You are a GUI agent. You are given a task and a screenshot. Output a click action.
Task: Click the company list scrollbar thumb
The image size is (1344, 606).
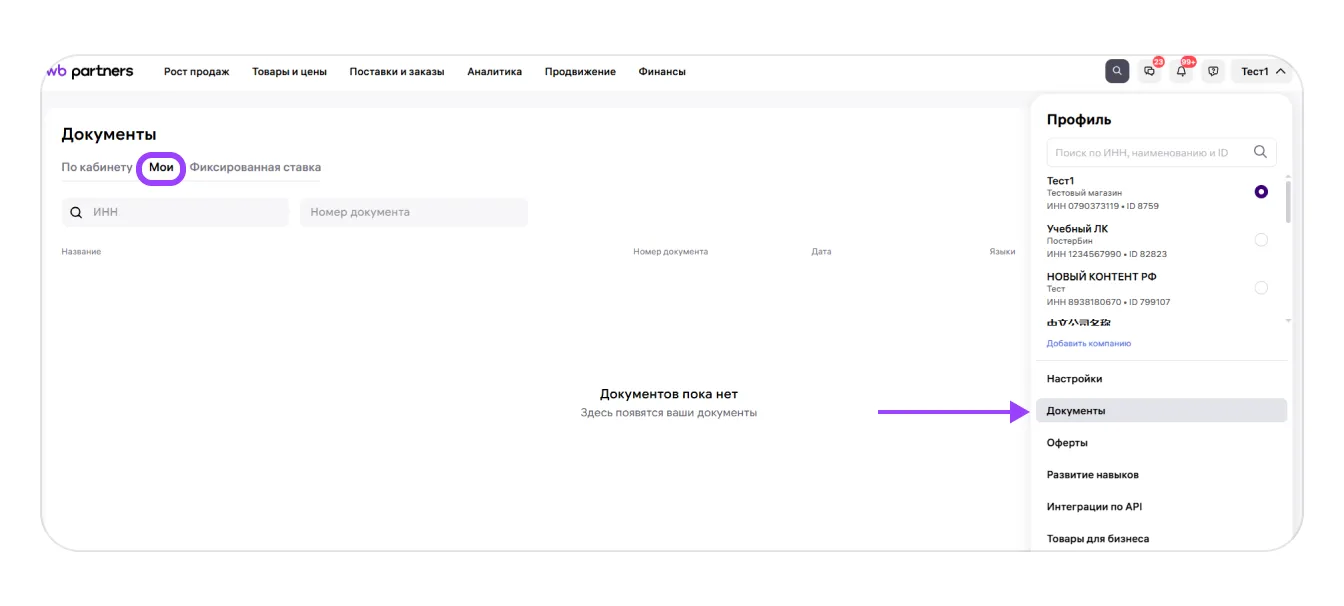coord(1287,201)
